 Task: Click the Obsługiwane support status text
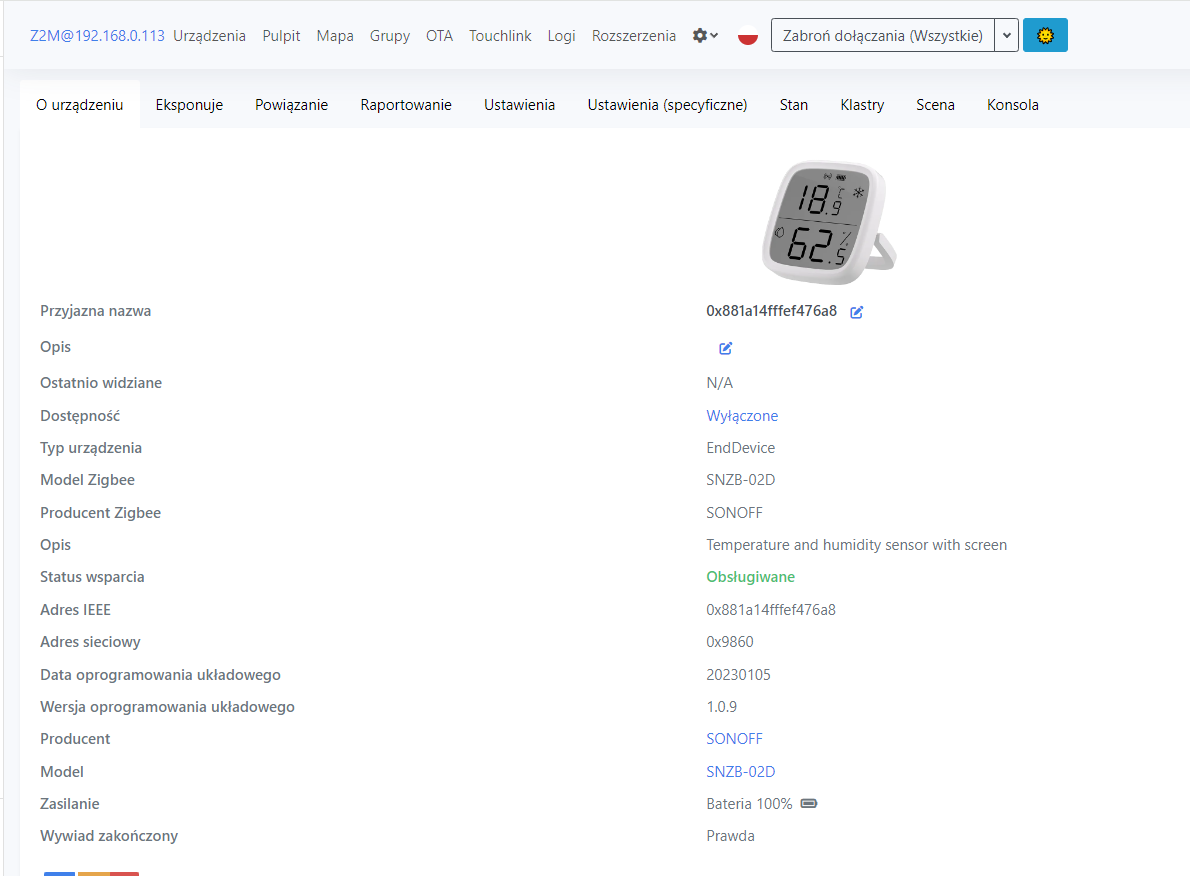coord(751,577)
